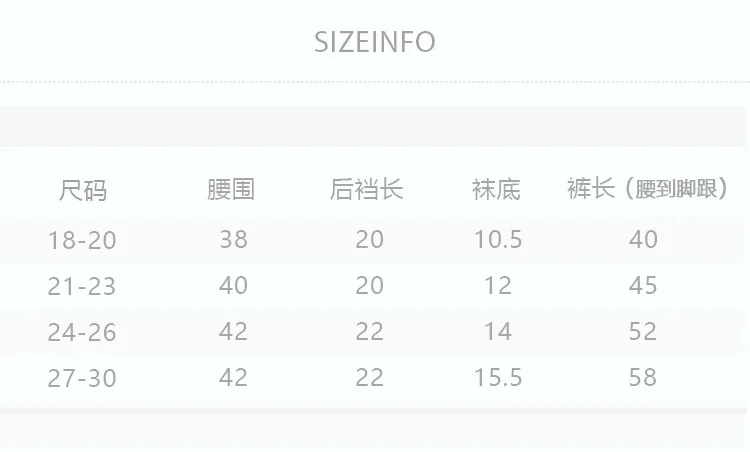Click waist value 38
The width and height of the screenshot is (750, 452).
(x=233, y=239)
